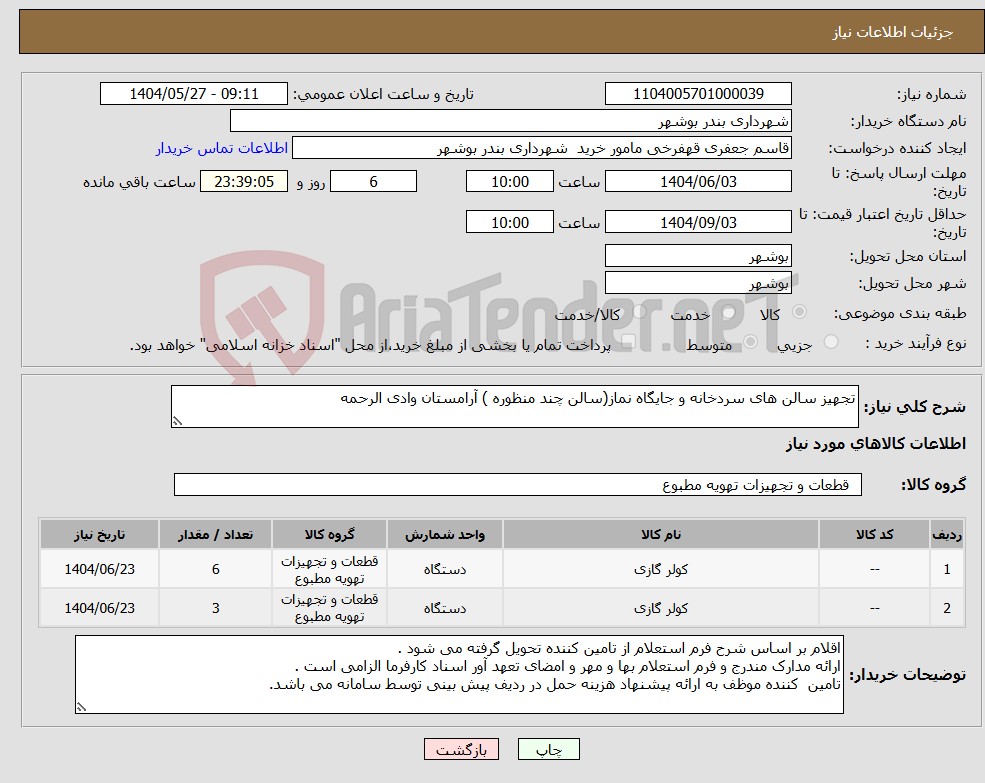The height and width of the screenshot is (783, 985).
Task: Click the delivery city field بوشهر
Action: 698,283
